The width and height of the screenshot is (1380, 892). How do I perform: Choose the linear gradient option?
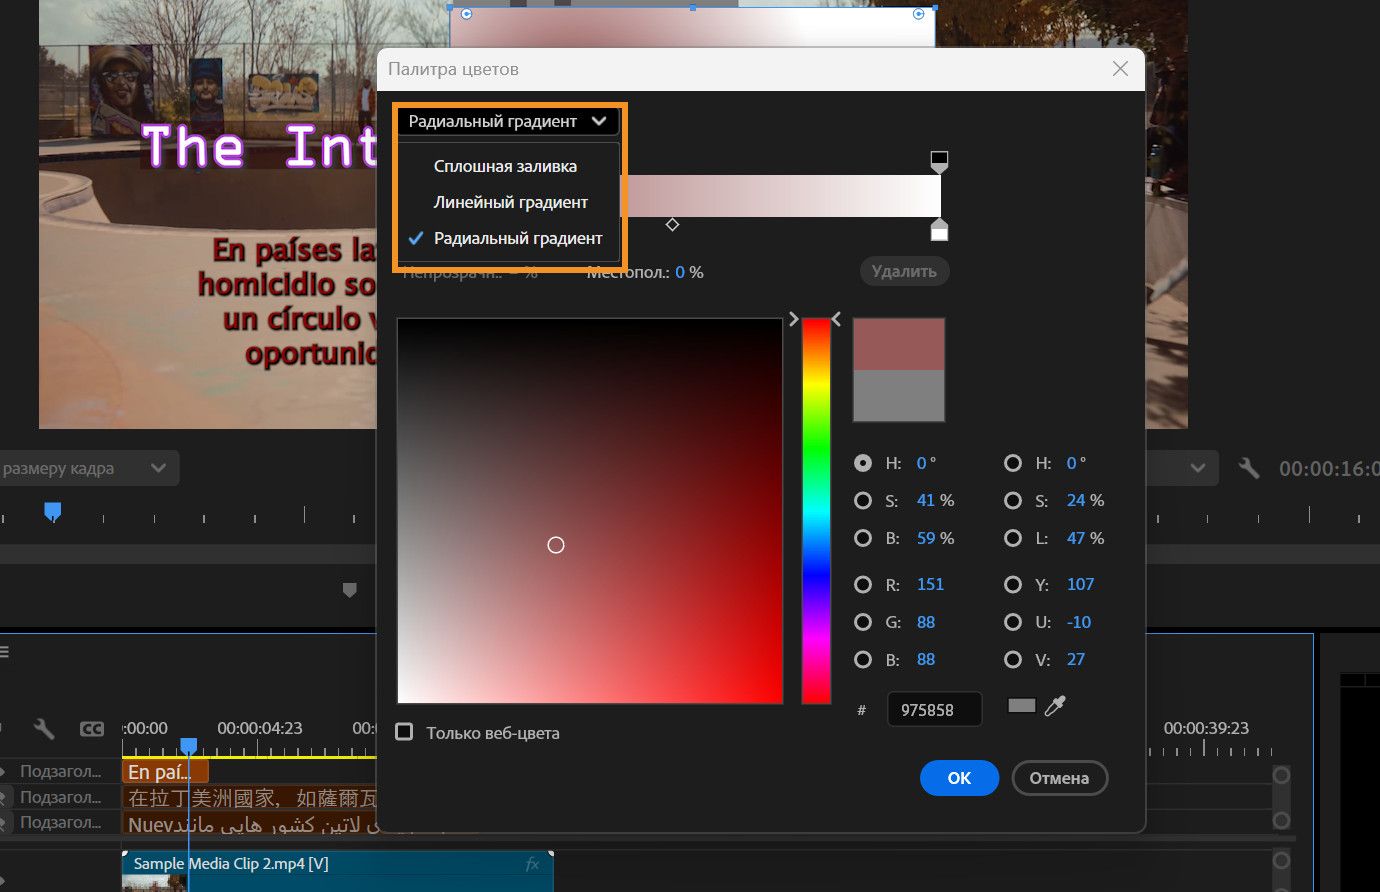[510, 202]
